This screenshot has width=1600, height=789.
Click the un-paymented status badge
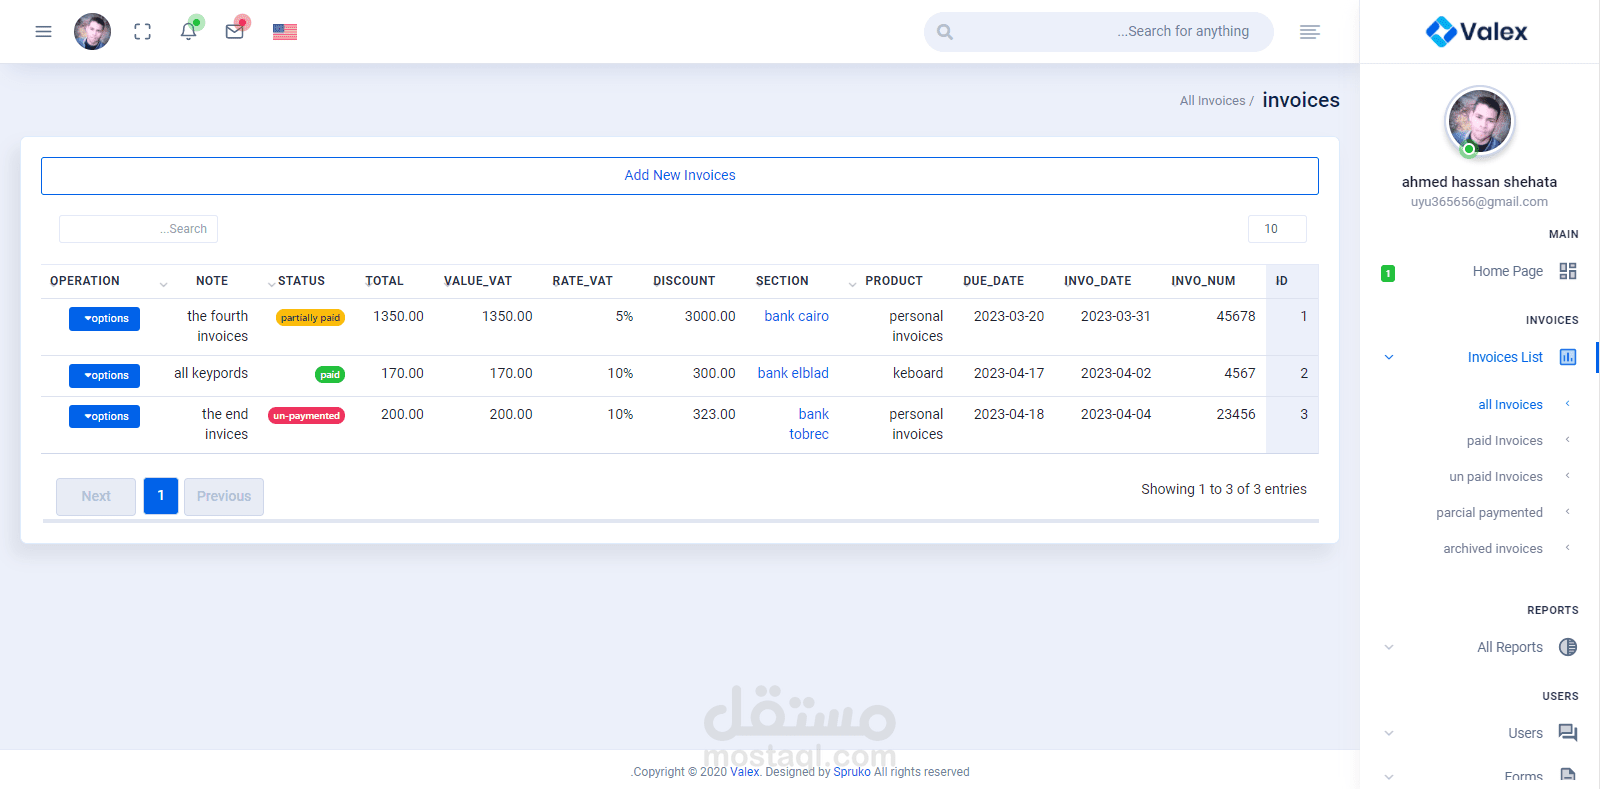click(x=306, y=416)
